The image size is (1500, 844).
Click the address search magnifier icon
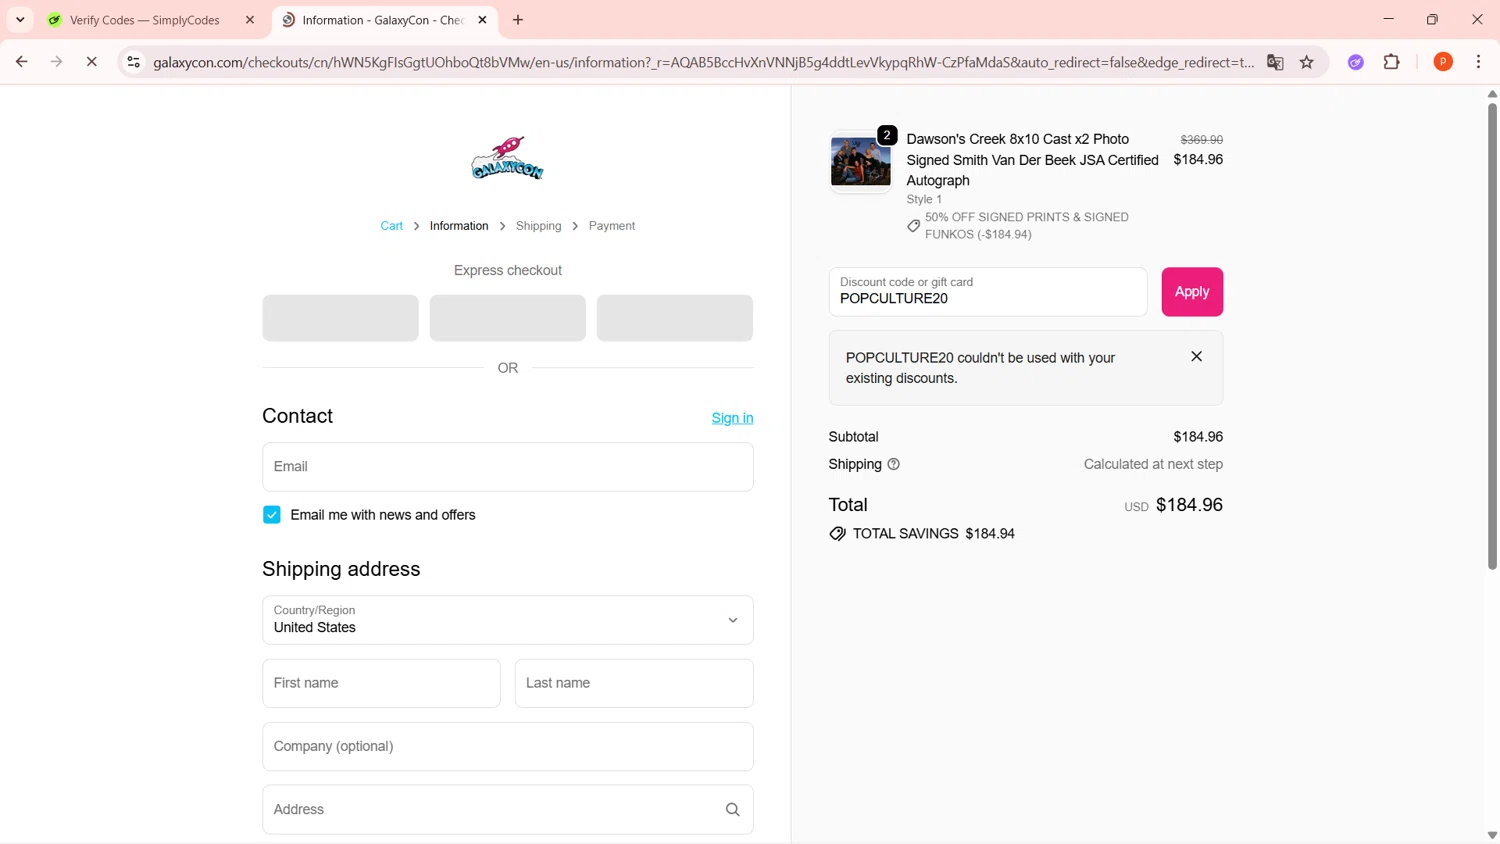(733, 810)
